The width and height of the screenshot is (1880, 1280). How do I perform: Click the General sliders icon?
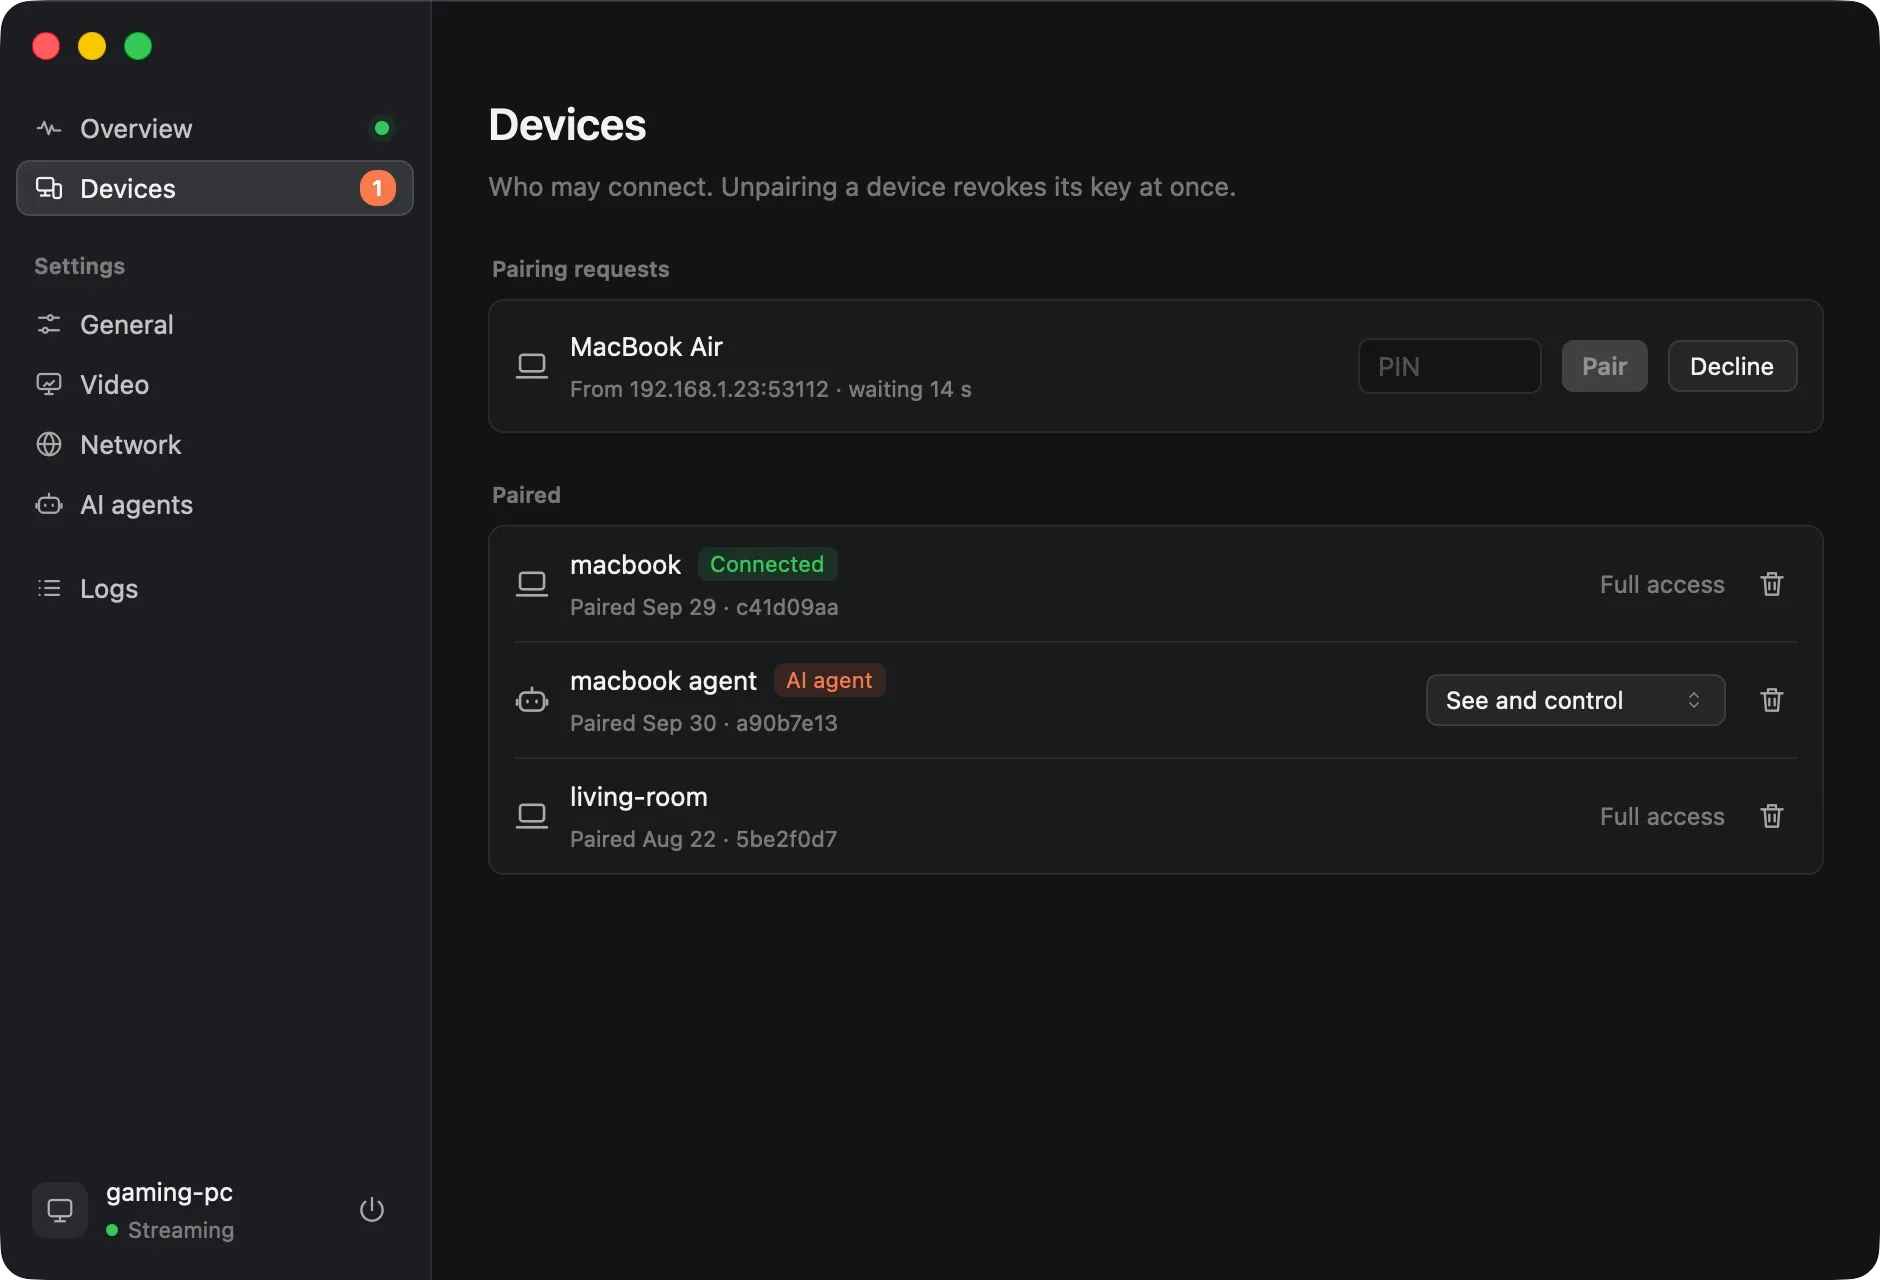49,324
